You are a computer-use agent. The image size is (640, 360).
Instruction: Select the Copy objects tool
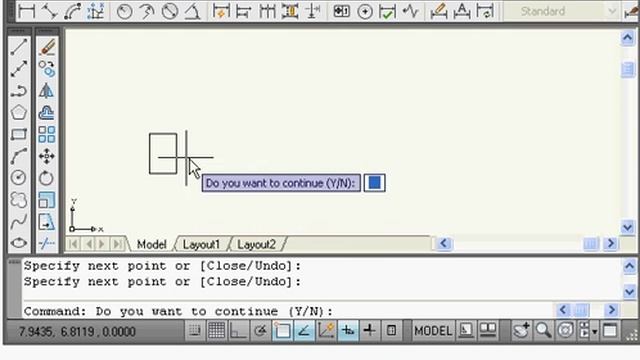click(47, 69)
